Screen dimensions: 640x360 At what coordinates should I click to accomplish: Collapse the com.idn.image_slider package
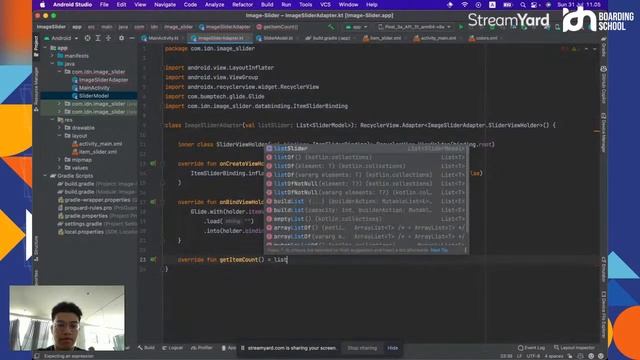click(x=60, y=72)
